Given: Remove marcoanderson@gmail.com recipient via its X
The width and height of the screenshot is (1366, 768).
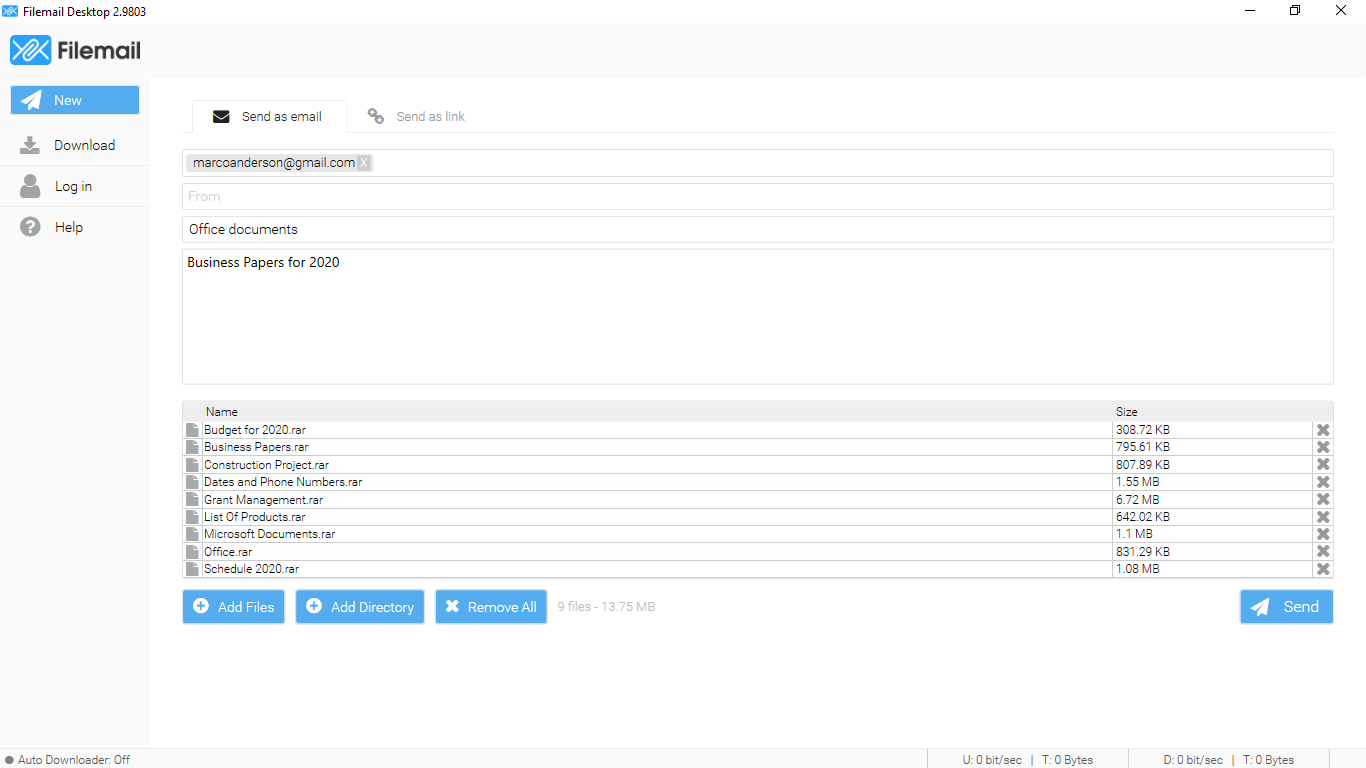Looking at the screenshot, I should point(364,163).
